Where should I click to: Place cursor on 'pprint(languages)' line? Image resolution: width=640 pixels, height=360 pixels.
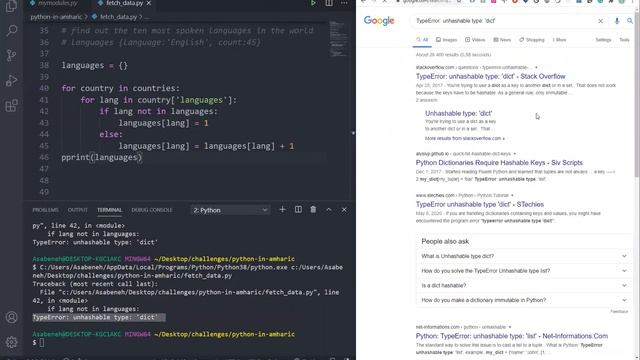(101, 158)
